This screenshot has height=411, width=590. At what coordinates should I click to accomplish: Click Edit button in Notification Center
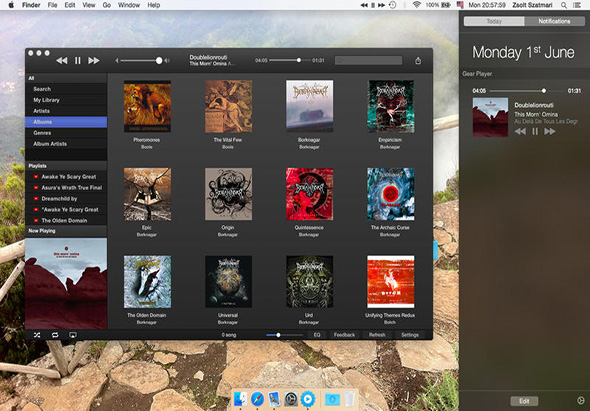pos(524,401)
